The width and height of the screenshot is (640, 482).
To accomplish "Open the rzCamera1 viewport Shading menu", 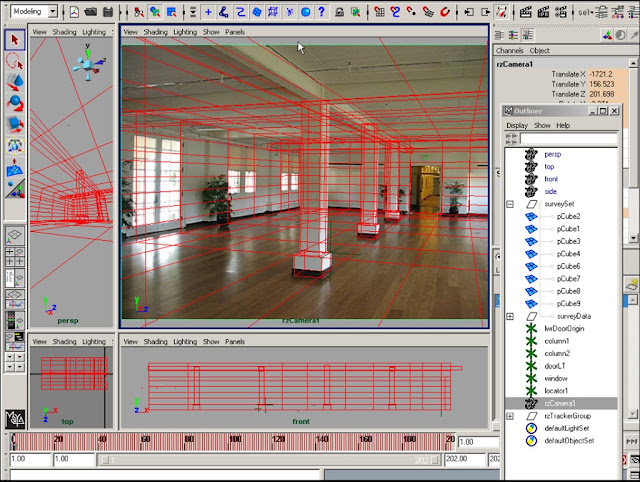I will click(x=155, y=32).
